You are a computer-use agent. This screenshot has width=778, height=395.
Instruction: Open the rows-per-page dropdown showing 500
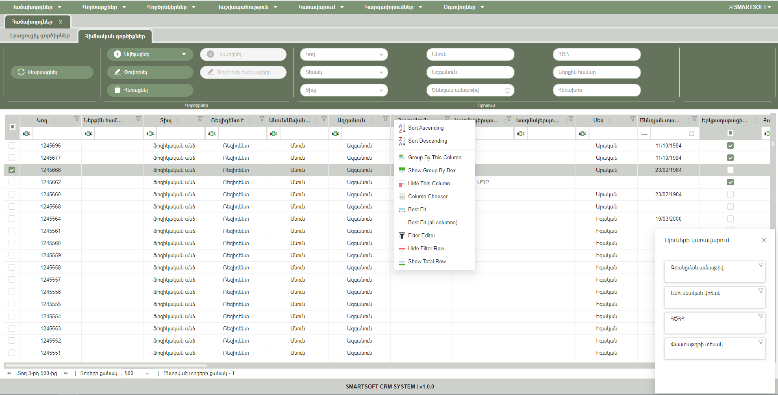137,373
